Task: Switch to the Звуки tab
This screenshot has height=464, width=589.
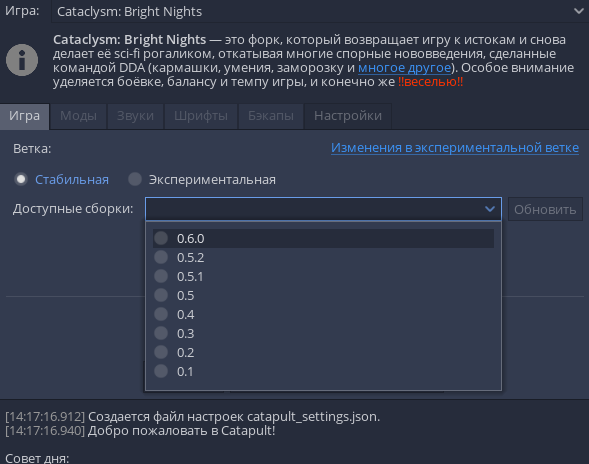Action: (135, 116)
